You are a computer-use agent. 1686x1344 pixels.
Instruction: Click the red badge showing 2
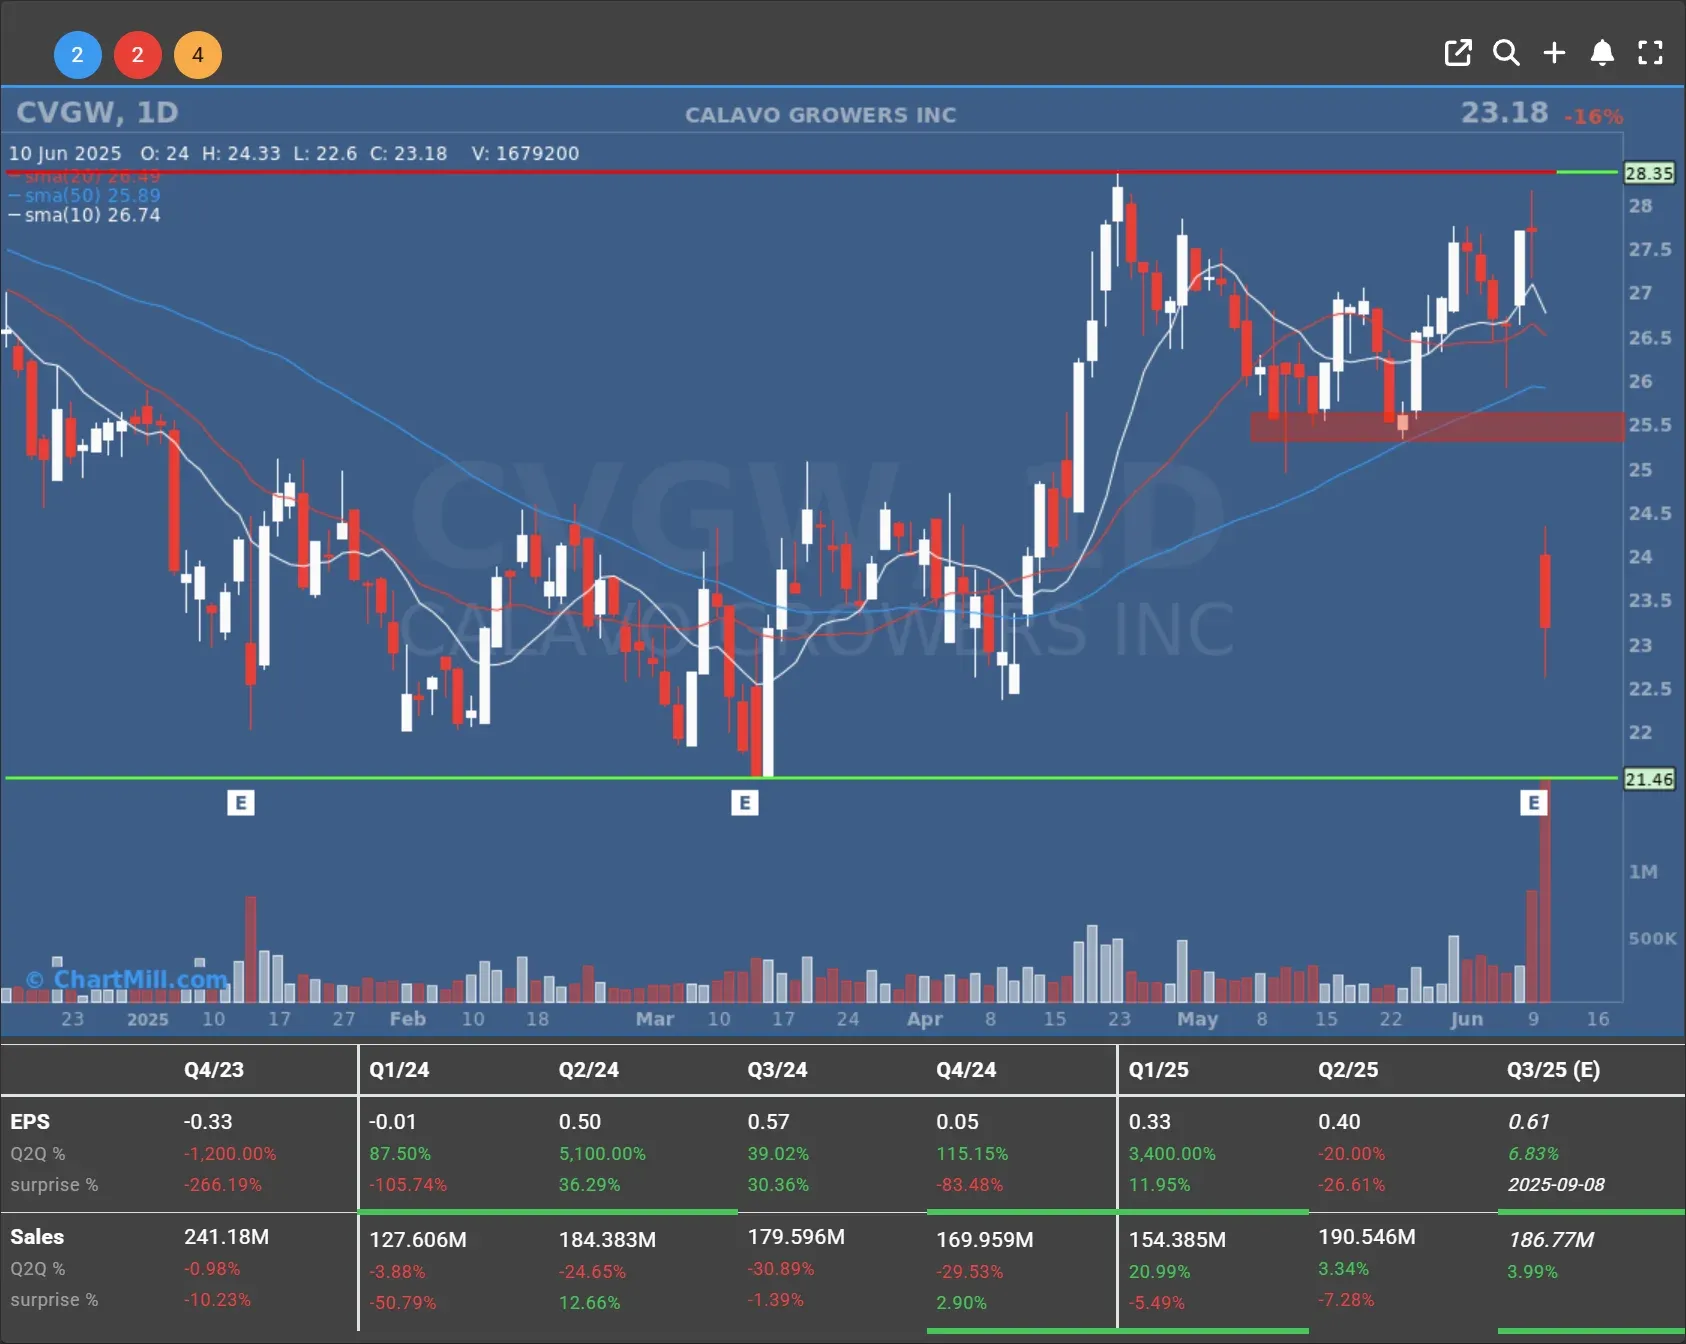point(138,55)
